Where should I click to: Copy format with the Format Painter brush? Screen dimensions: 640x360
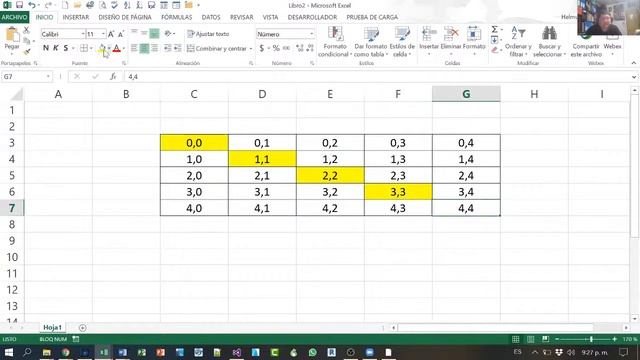pyautogui.click(x=27, y=51)
